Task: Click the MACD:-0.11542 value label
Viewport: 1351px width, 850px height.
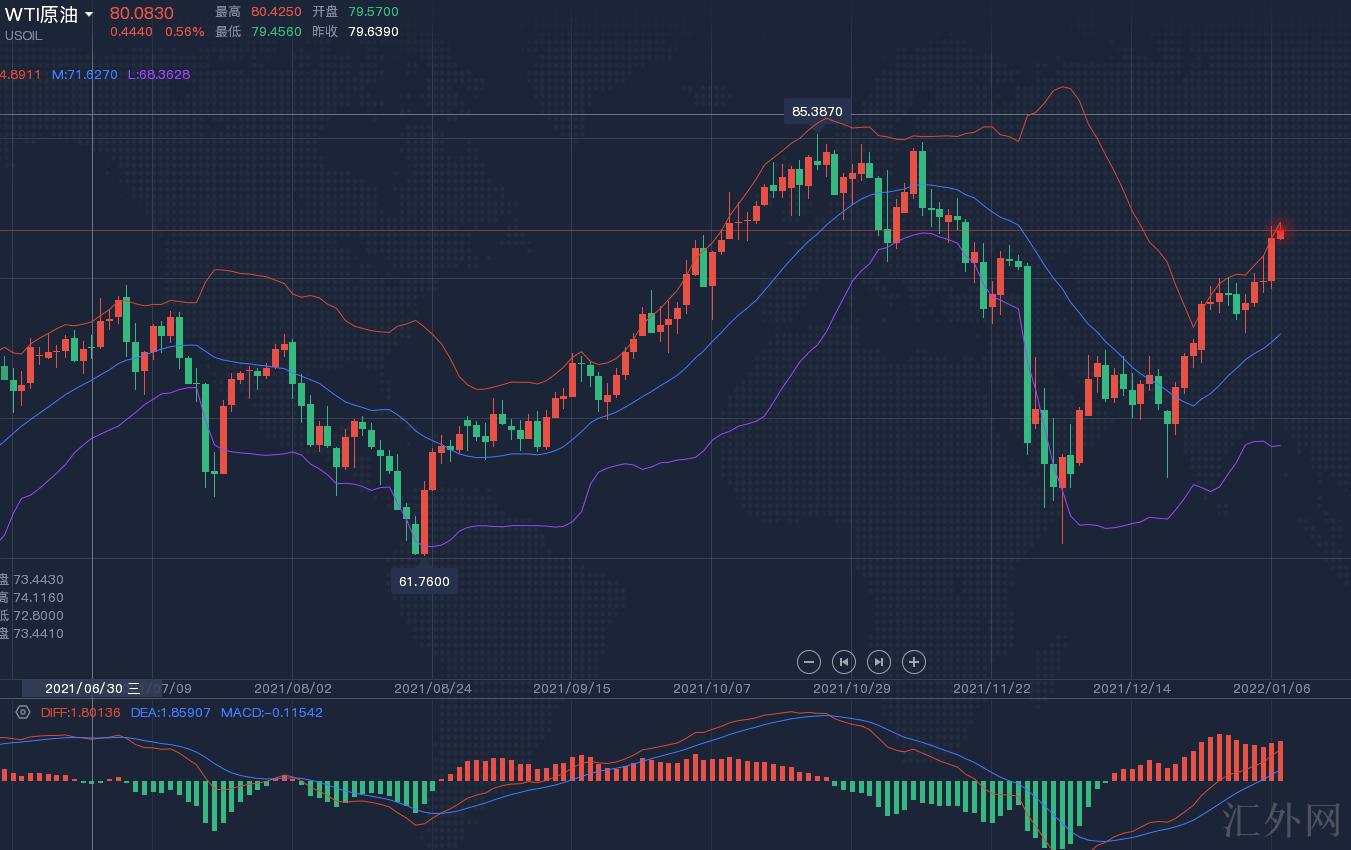Action: [272, 713]
